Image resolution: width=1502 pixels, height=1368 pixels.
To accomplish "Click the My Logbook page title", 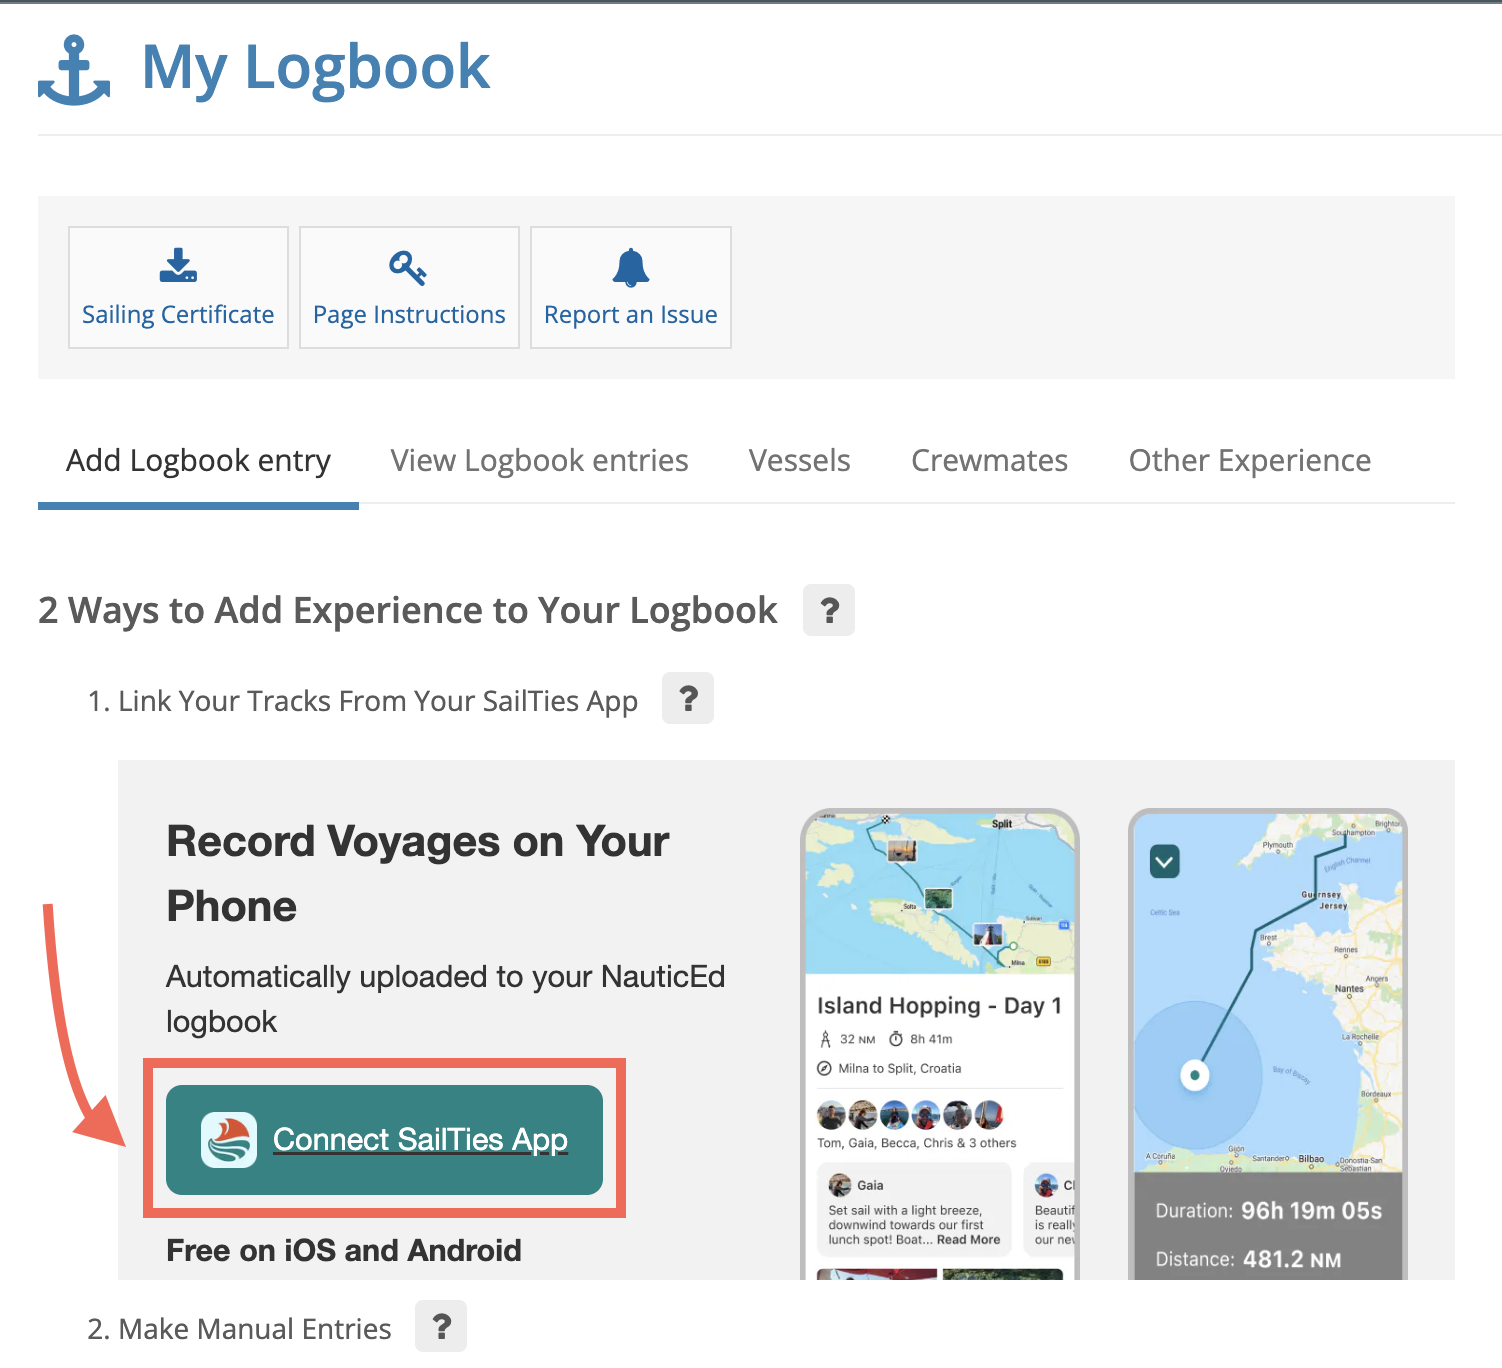I will (x=316, y=68).
